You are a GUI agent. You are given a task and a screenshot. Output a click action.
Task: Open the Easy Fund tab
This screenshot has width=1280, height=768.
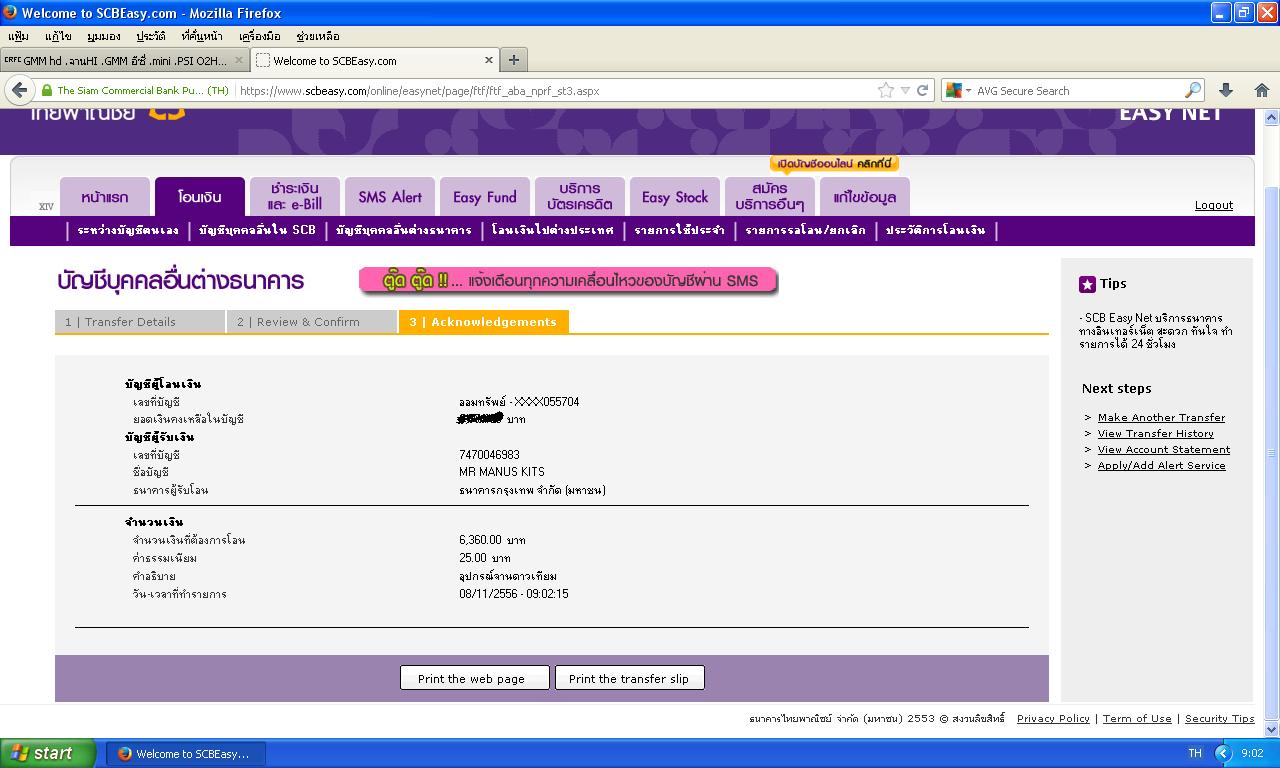click(x=485, y=197)
